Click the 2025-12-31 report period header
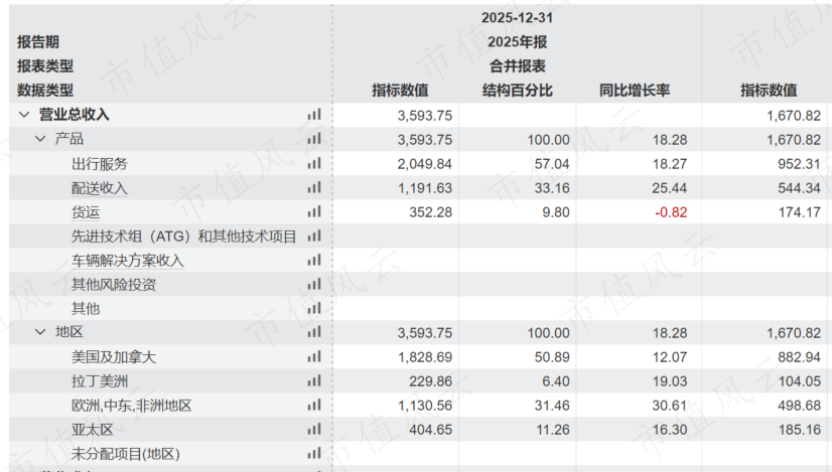The image size is (832, 472). pos(517,18)
